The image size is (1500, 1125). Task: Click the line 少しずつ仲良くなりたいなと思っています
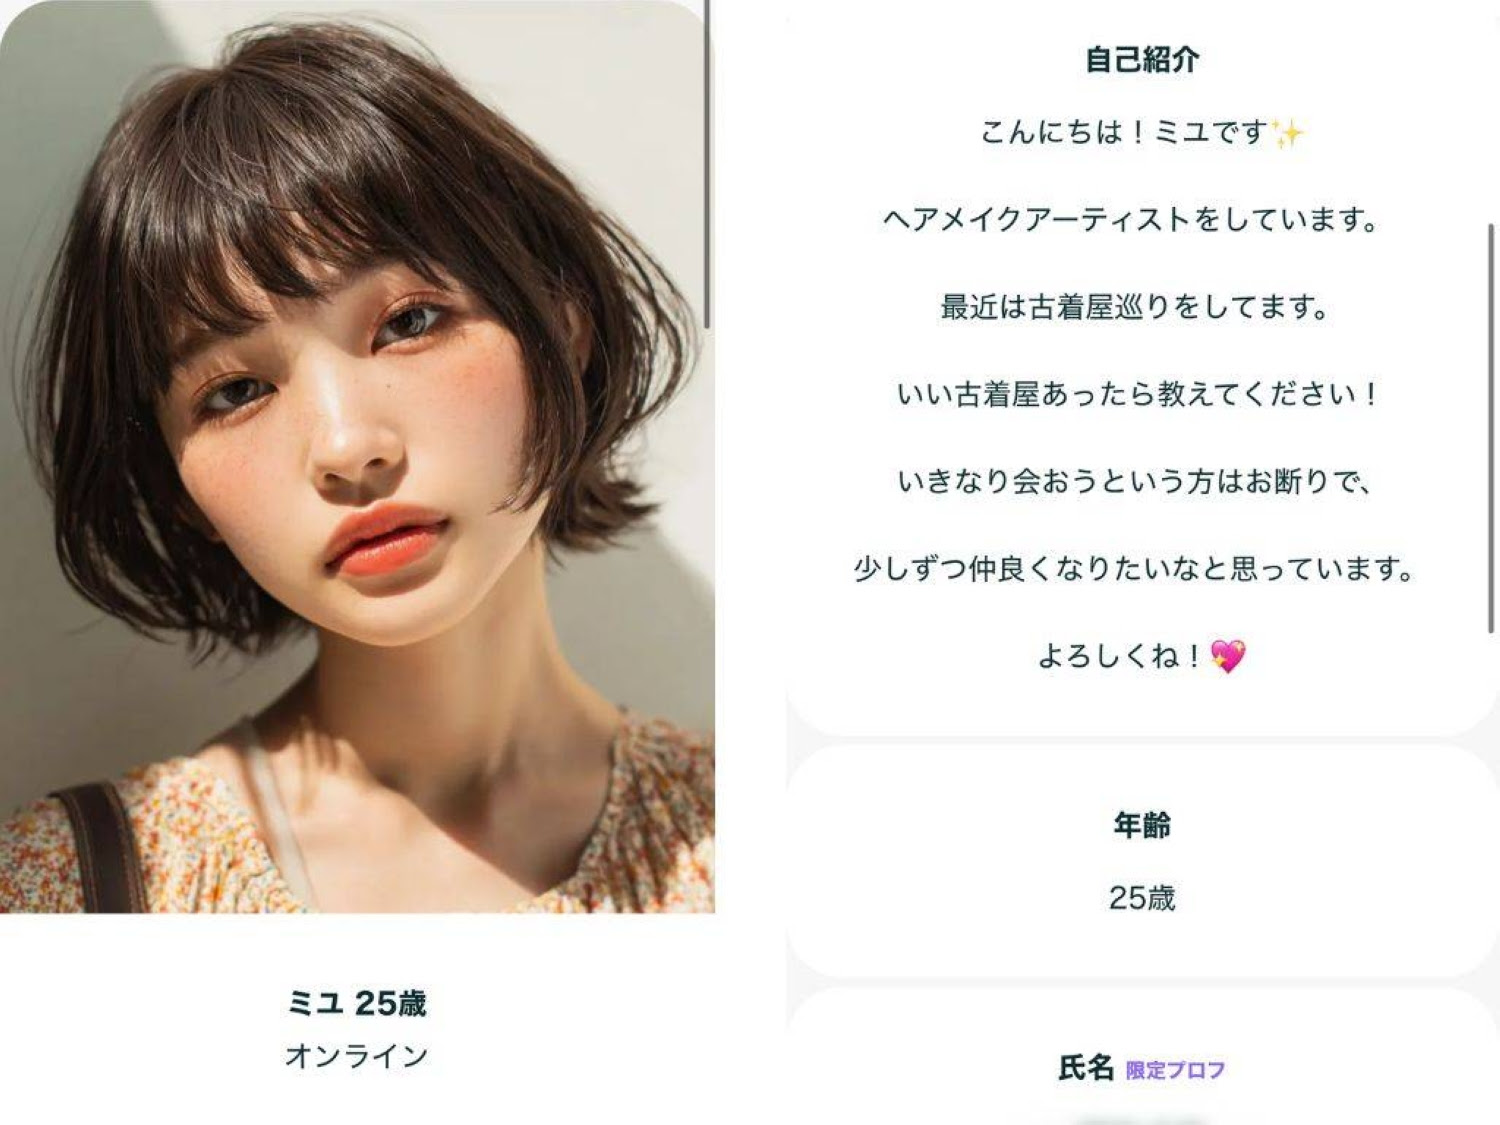point(1135,569)
